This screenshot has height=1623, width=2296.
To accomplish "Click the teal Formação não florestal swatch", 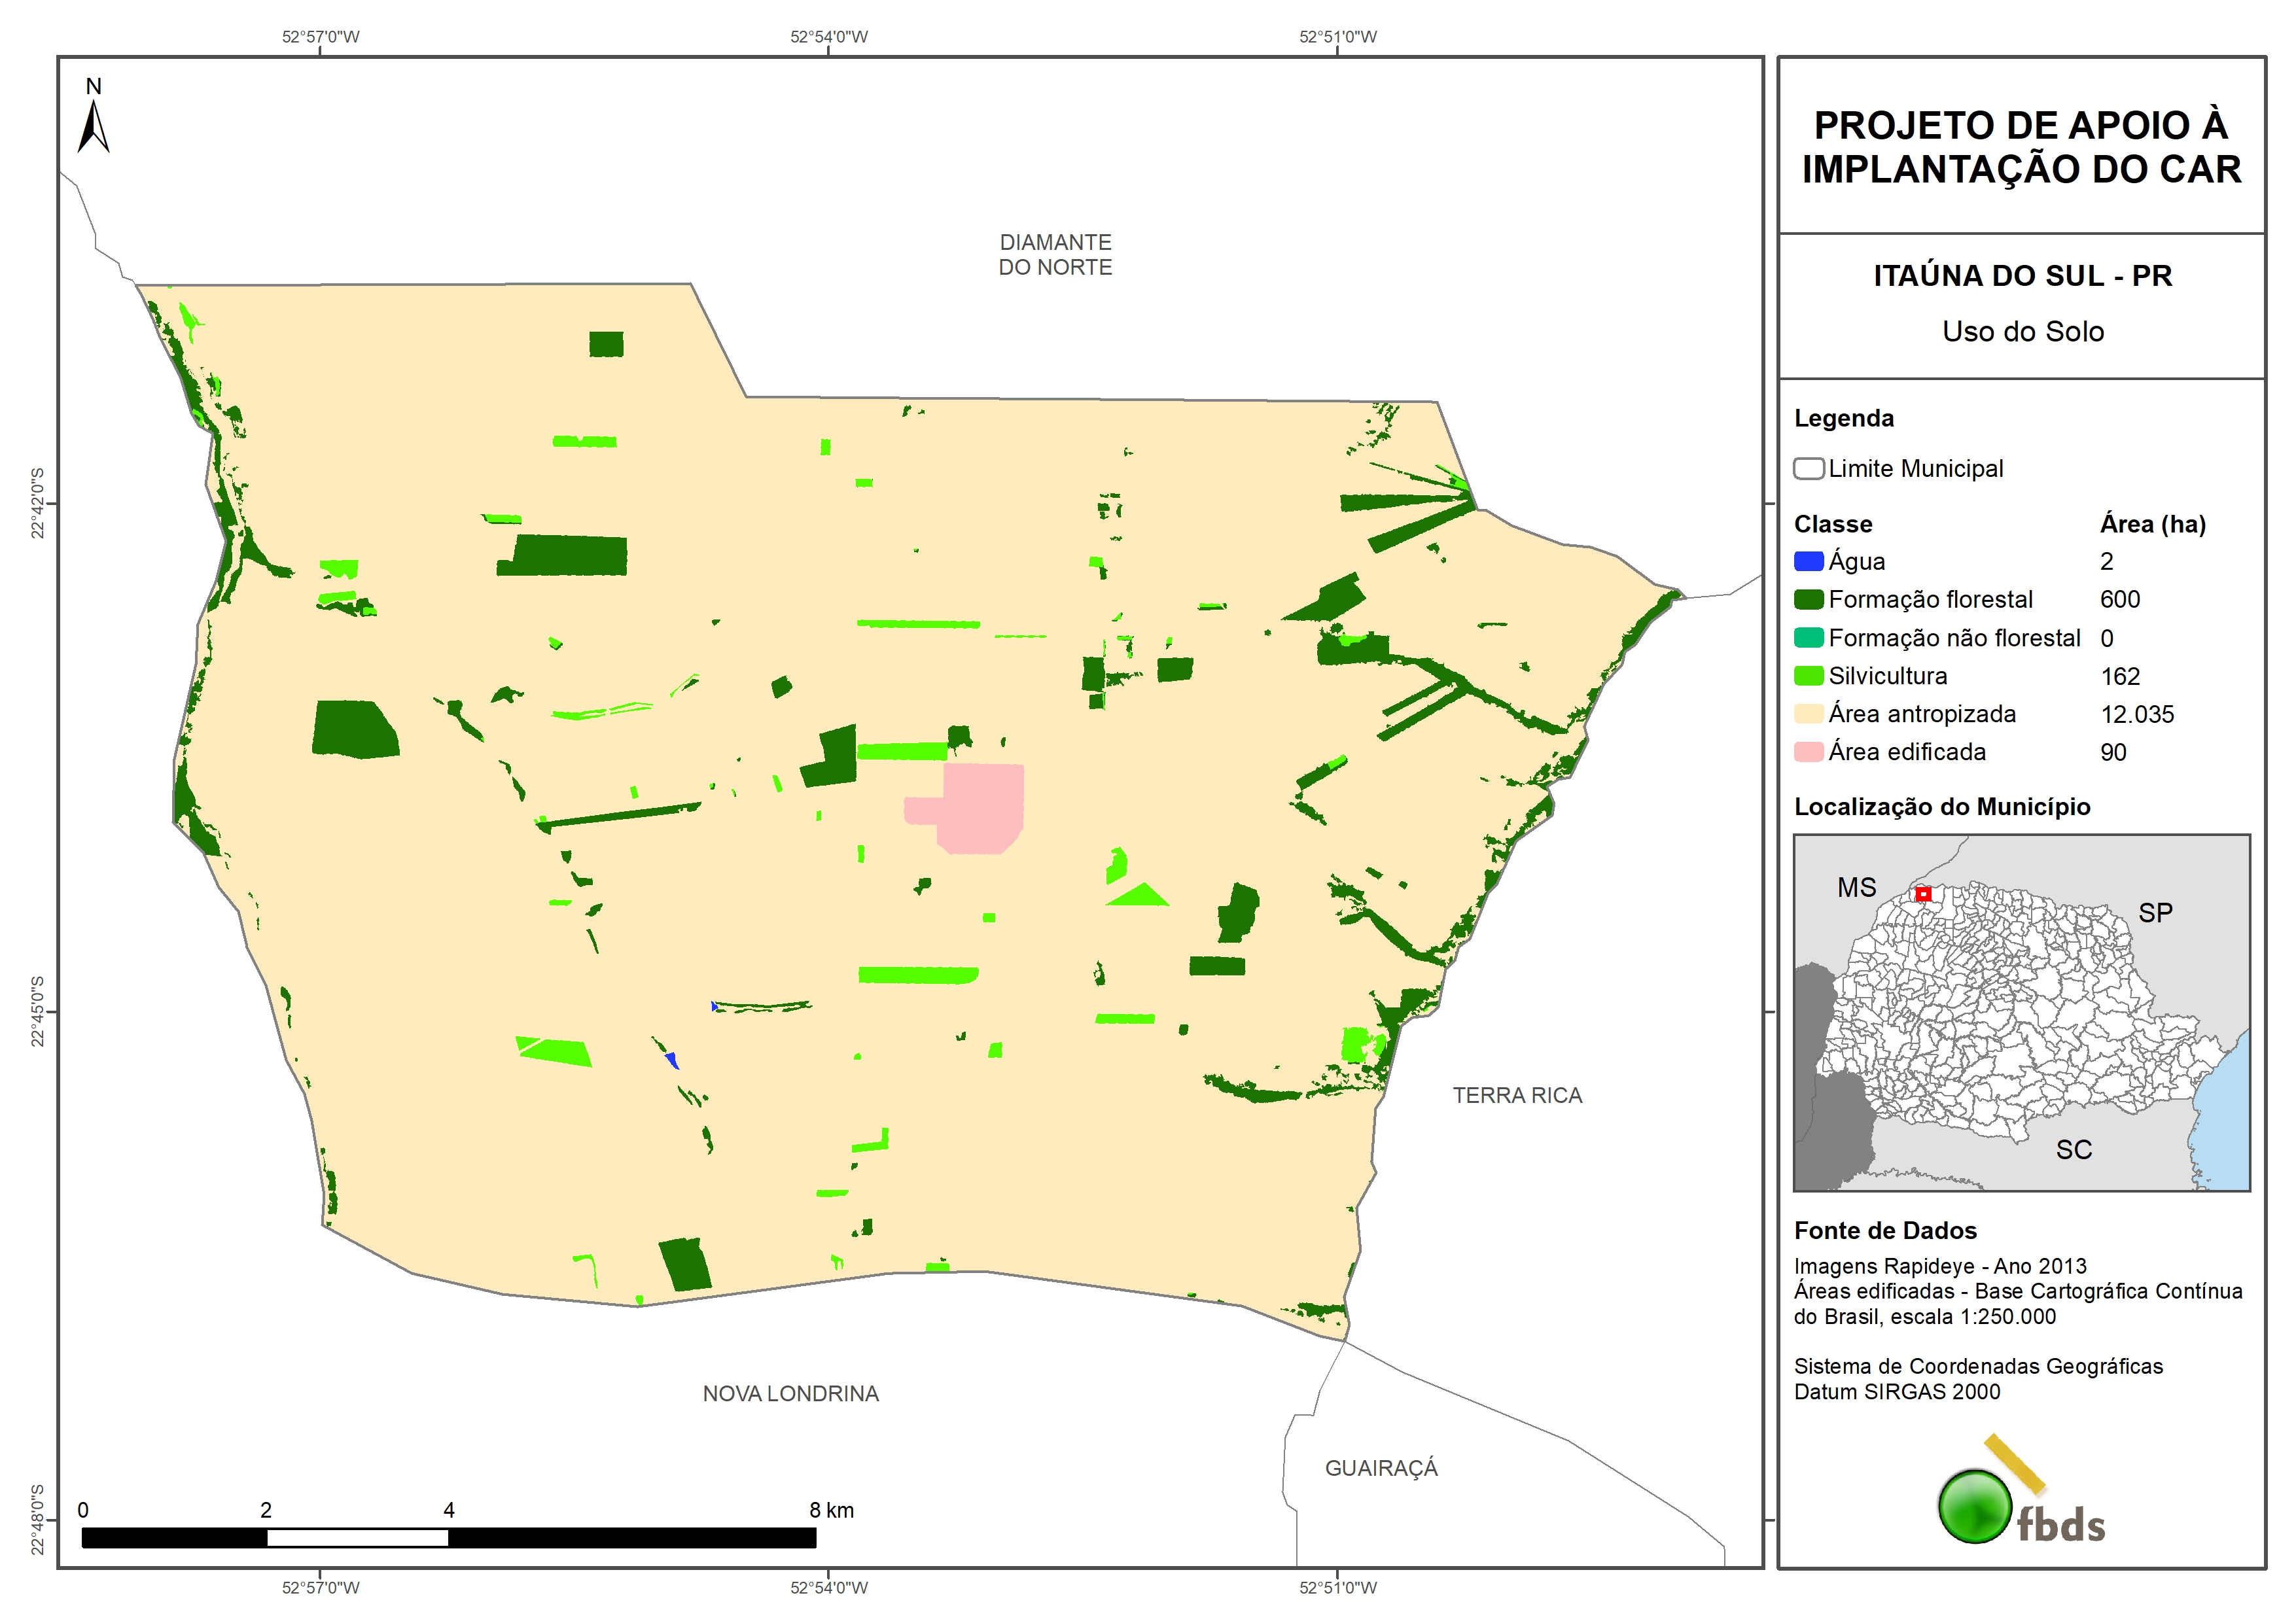I will [1808, 638].
